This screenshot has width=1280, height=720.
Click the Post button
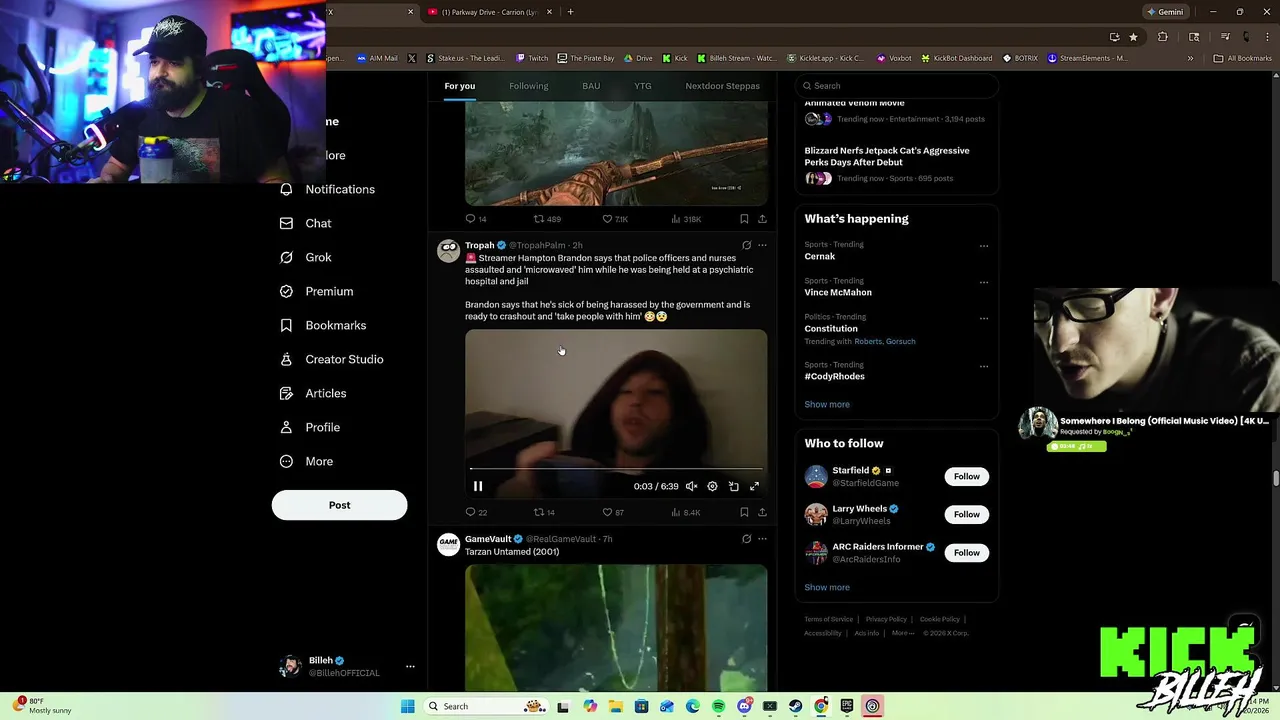(339, 505)
